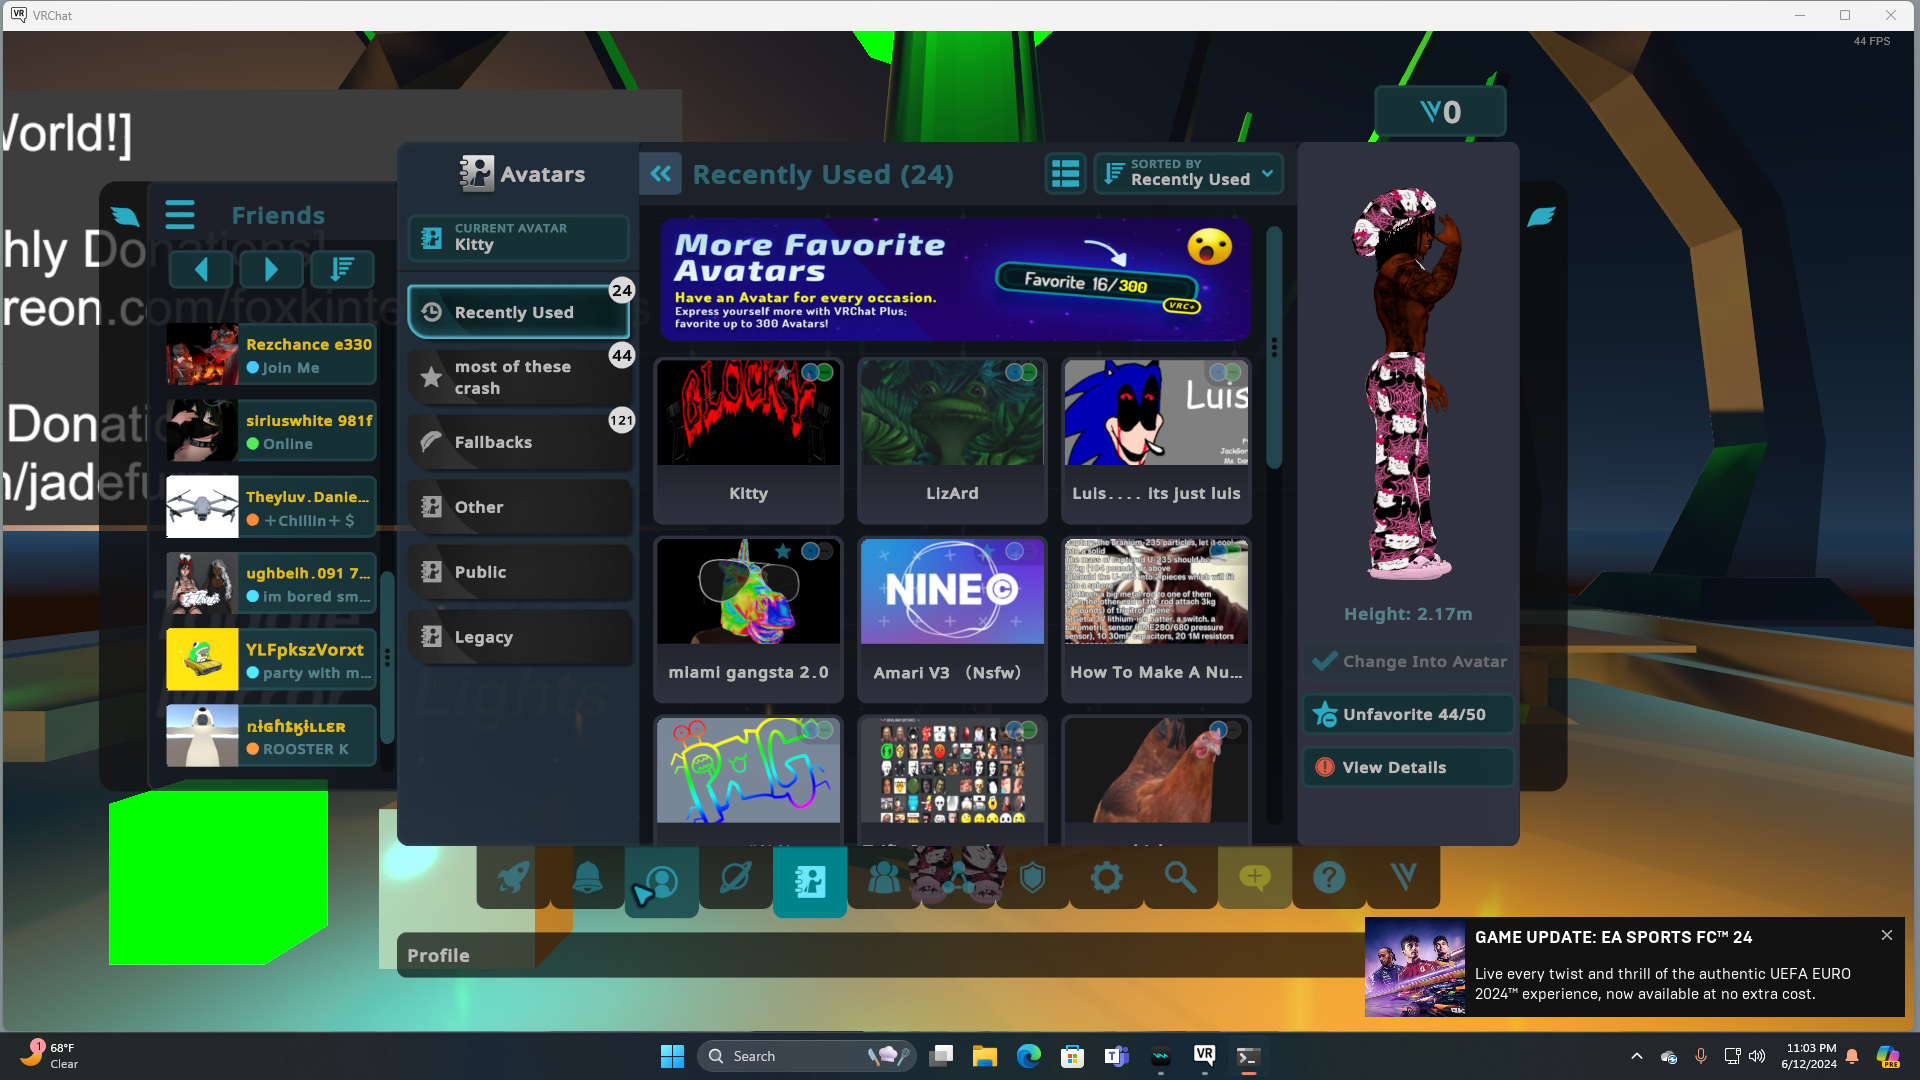The image size is (1920, 1080).
Task: Open Sorted By Recently Used dropdown
Action: 1188,174
